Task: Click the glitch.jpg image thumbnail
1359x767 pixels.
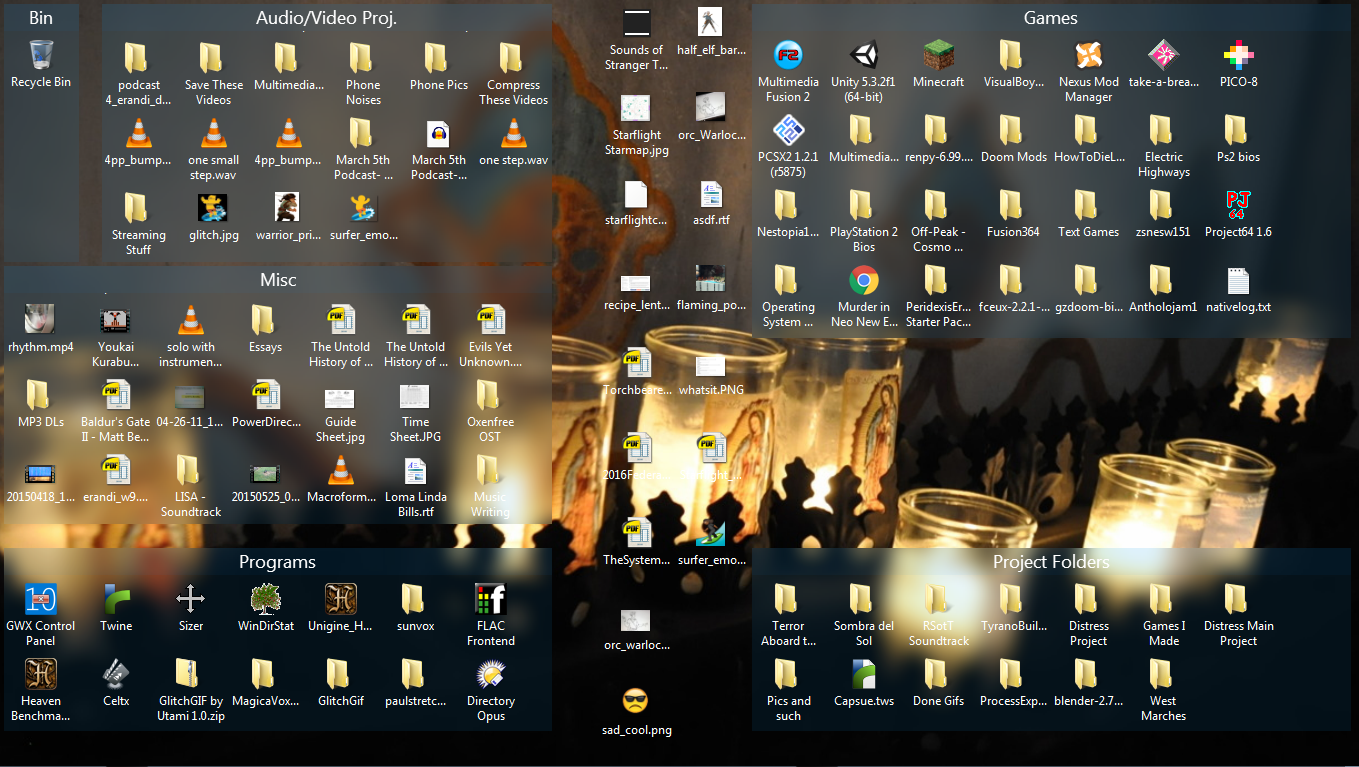Action: (213, 208)
